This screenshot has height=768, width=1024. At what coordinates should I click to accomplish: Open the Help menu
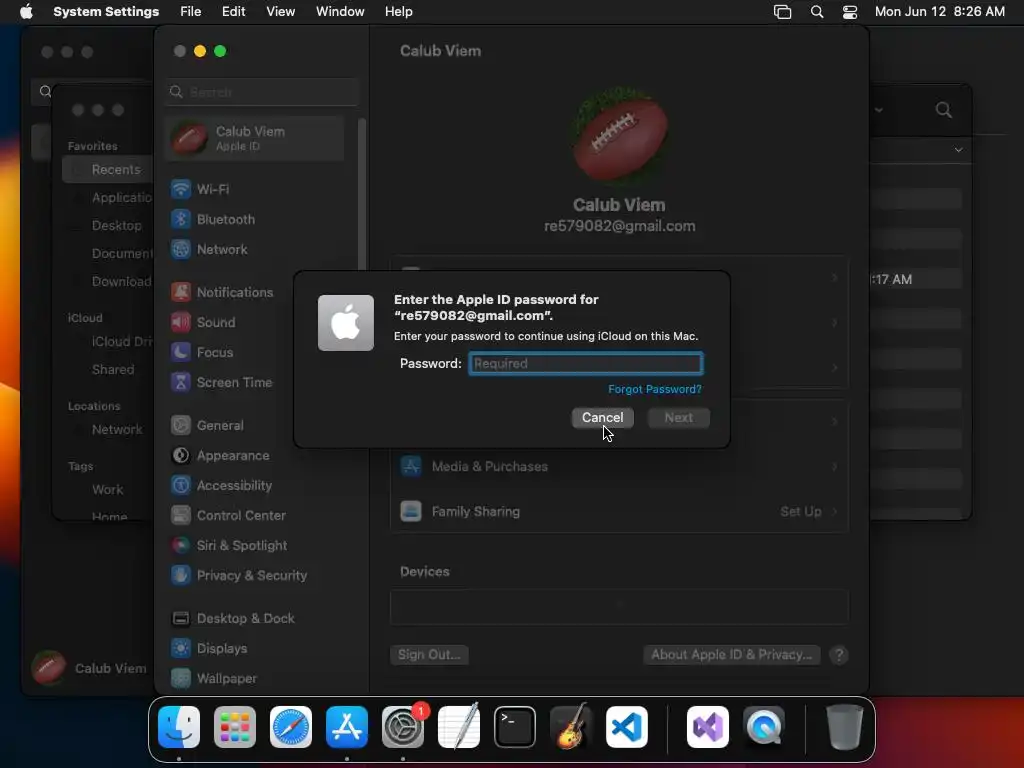[x=398, y=12]
